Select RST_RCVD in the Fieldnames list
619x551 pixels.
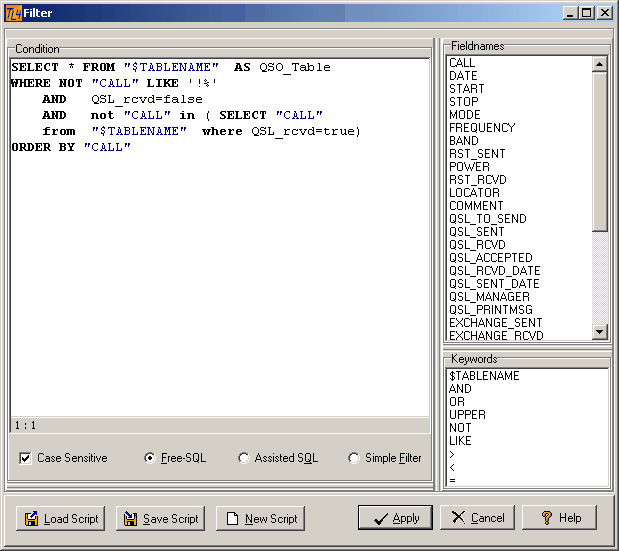click(478, 180)
